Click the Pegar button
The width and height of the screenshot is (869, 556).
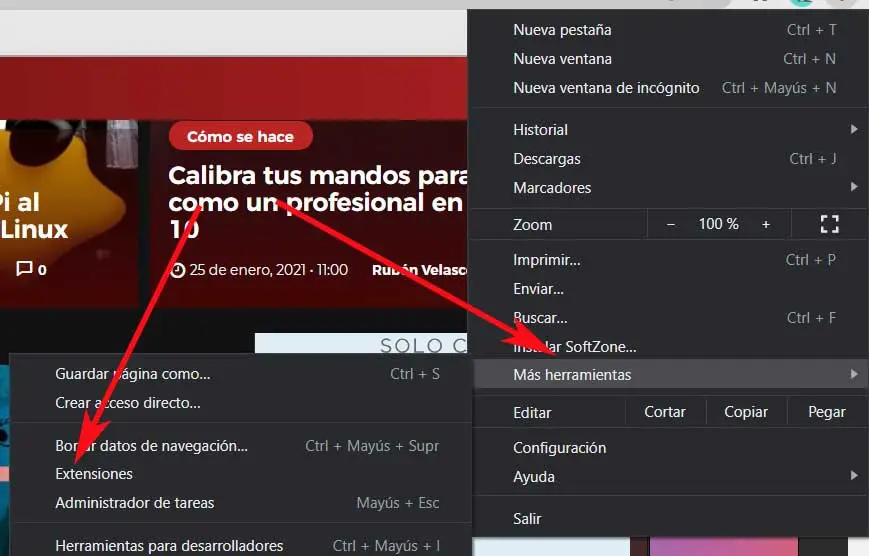coord(827,412)
